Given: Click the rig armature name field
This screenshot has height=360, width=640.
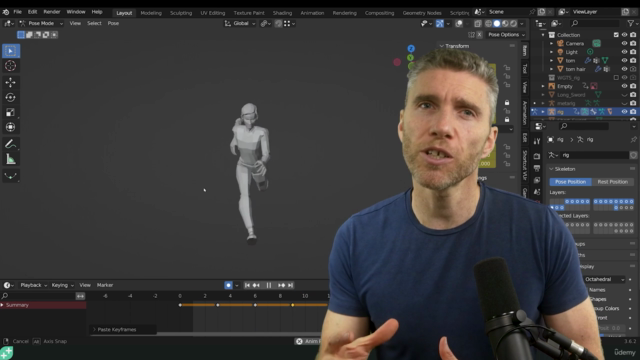Looking at the screenshot, I should point(595,156).
